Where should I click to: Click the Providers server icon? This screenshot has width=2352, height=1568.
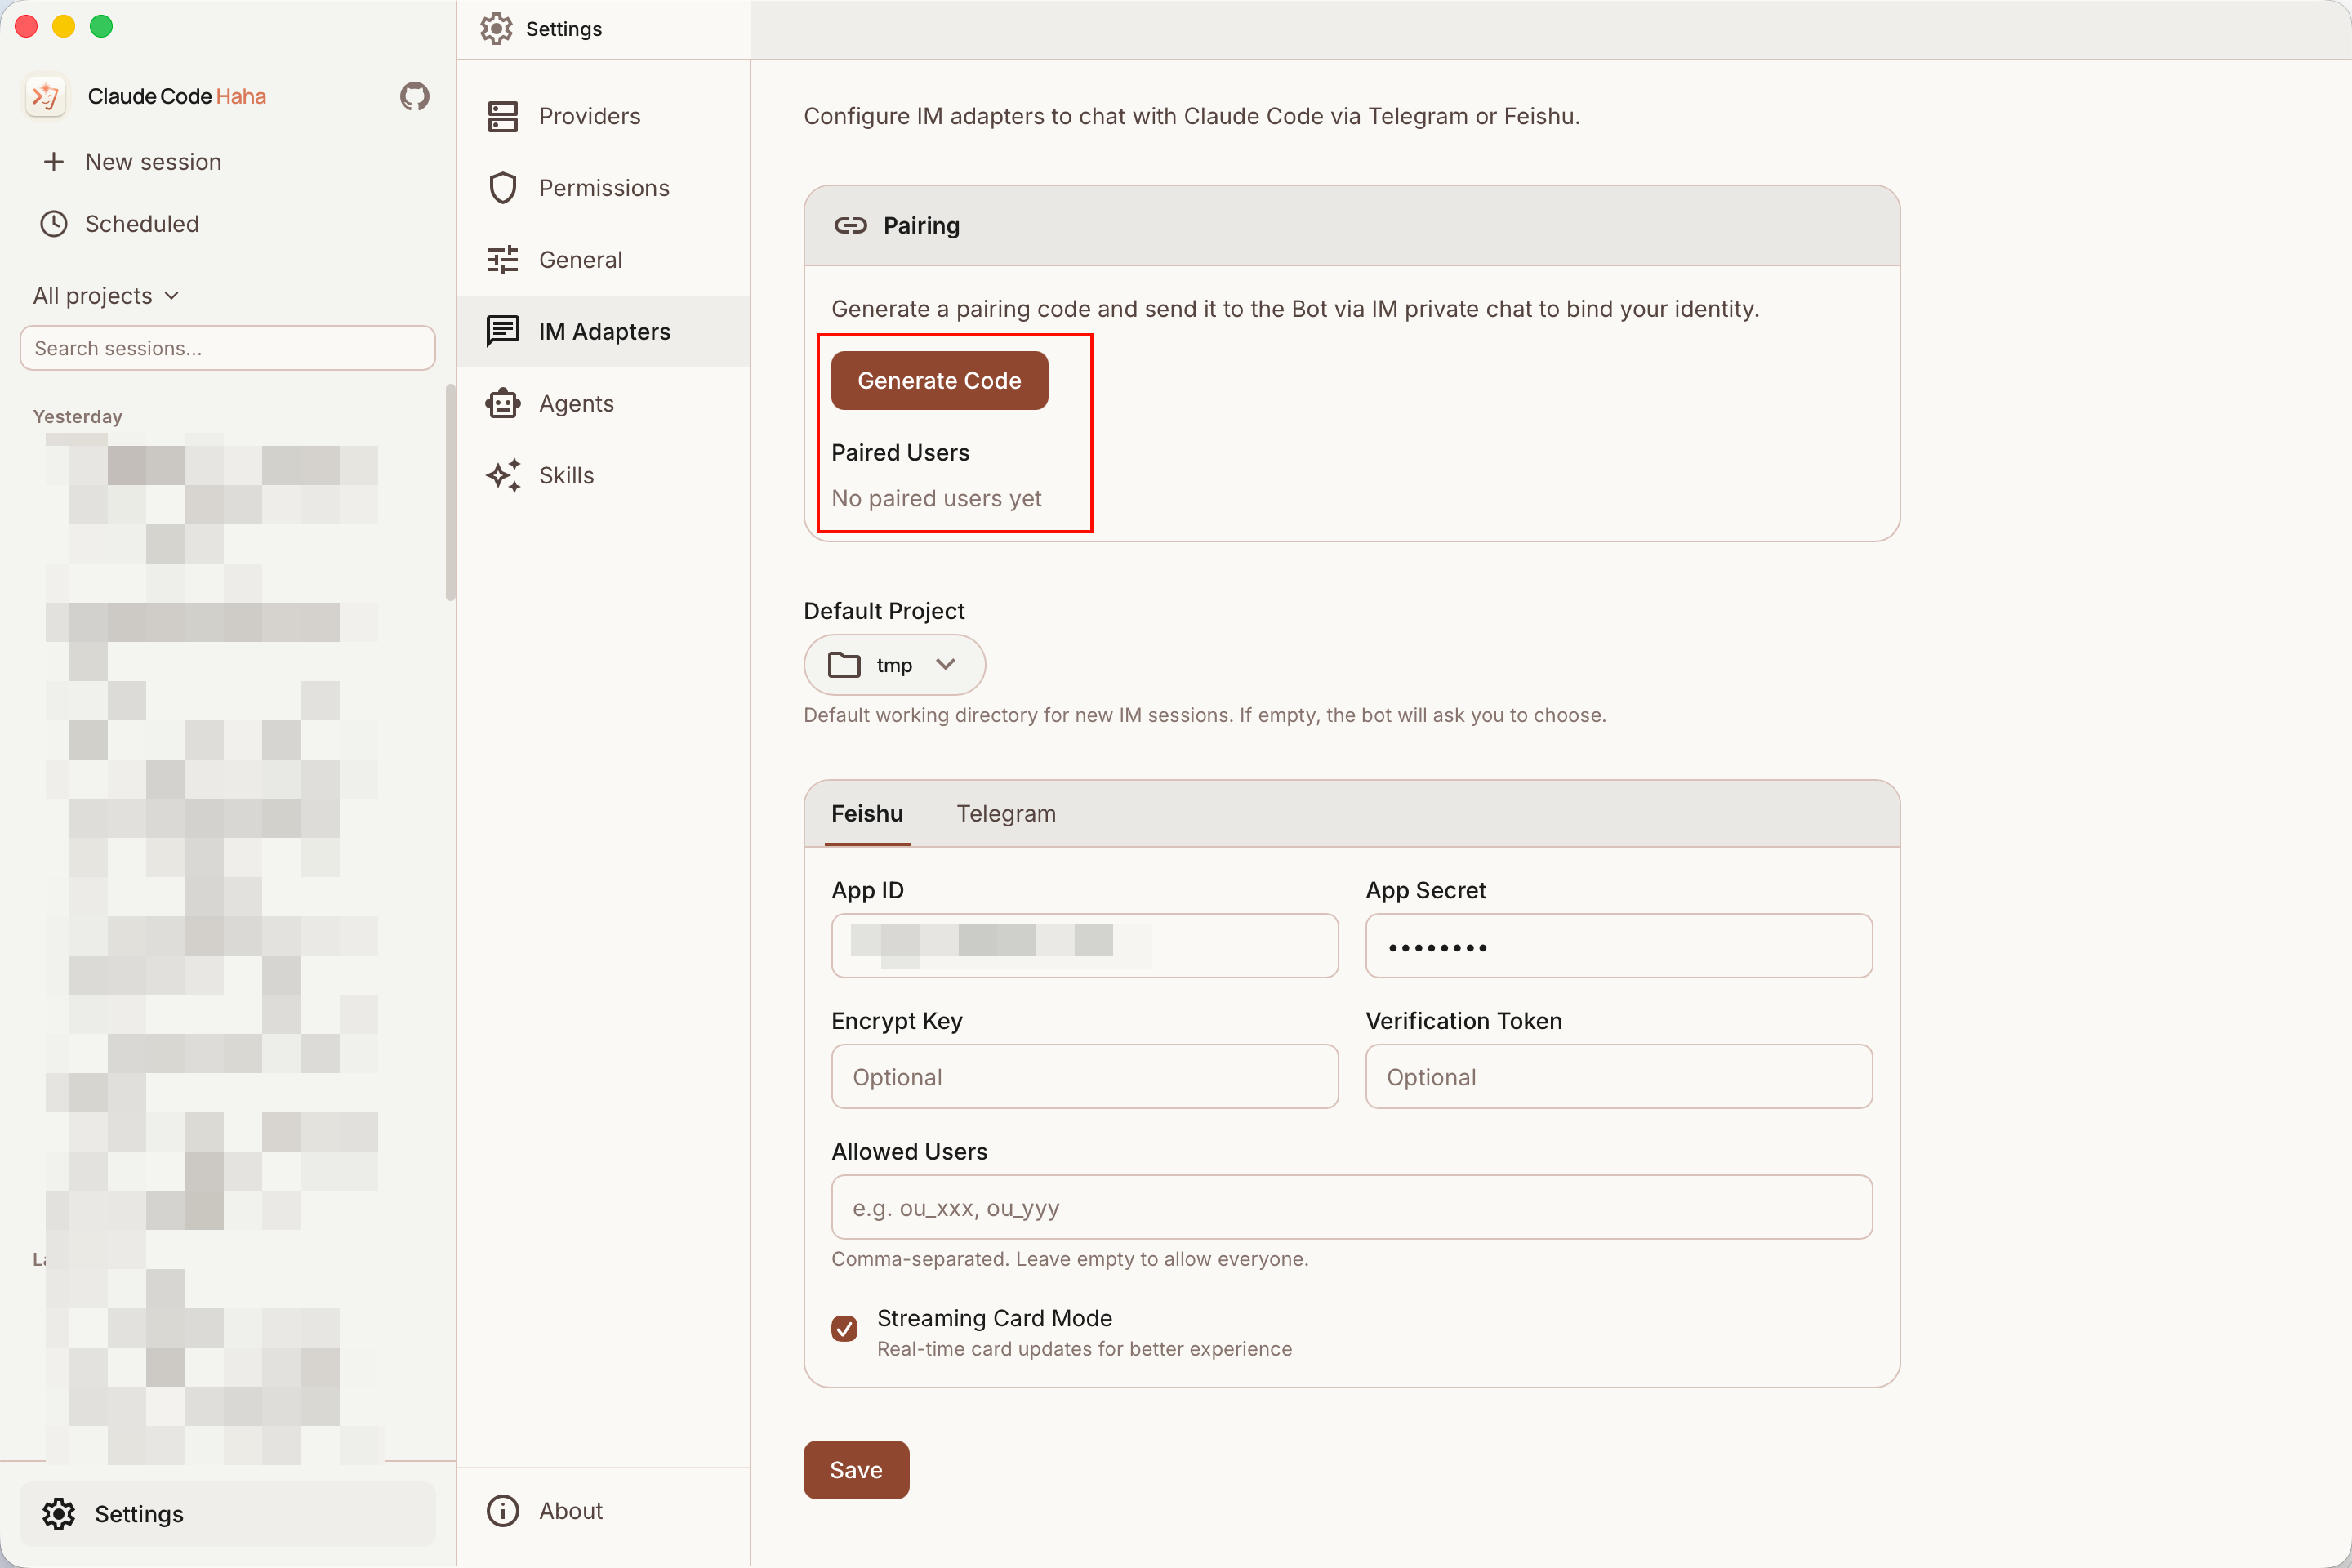tap(502, 116)
